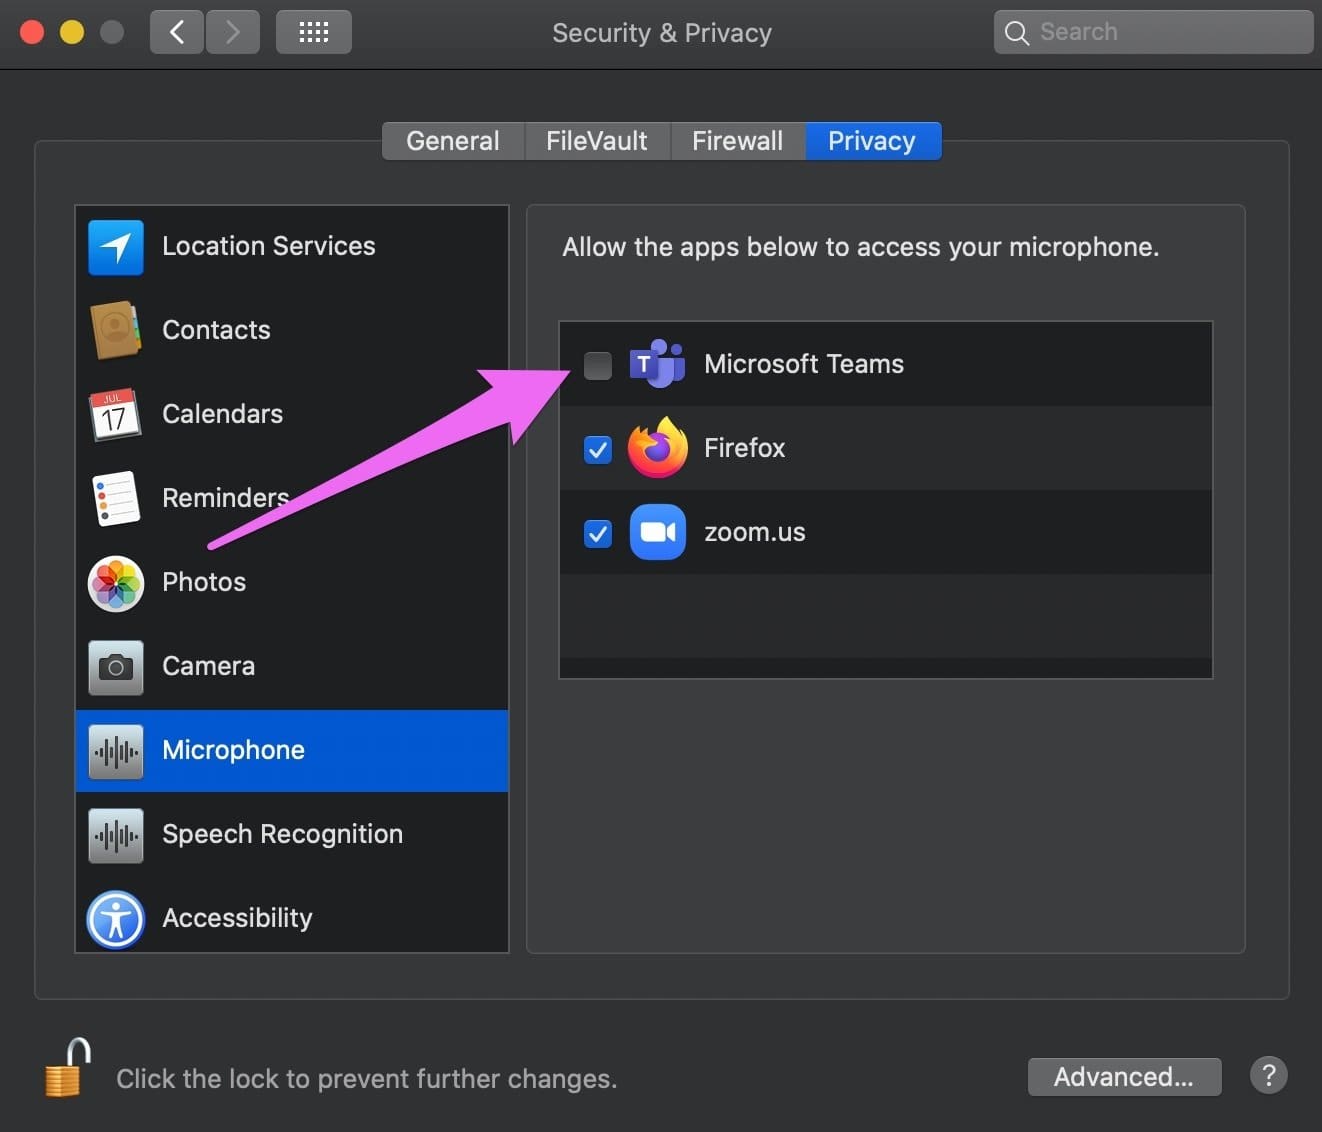Screen dimensions: 1322x1132
Task: Click the Microsoft Teams app name
Action: (804, 364)
